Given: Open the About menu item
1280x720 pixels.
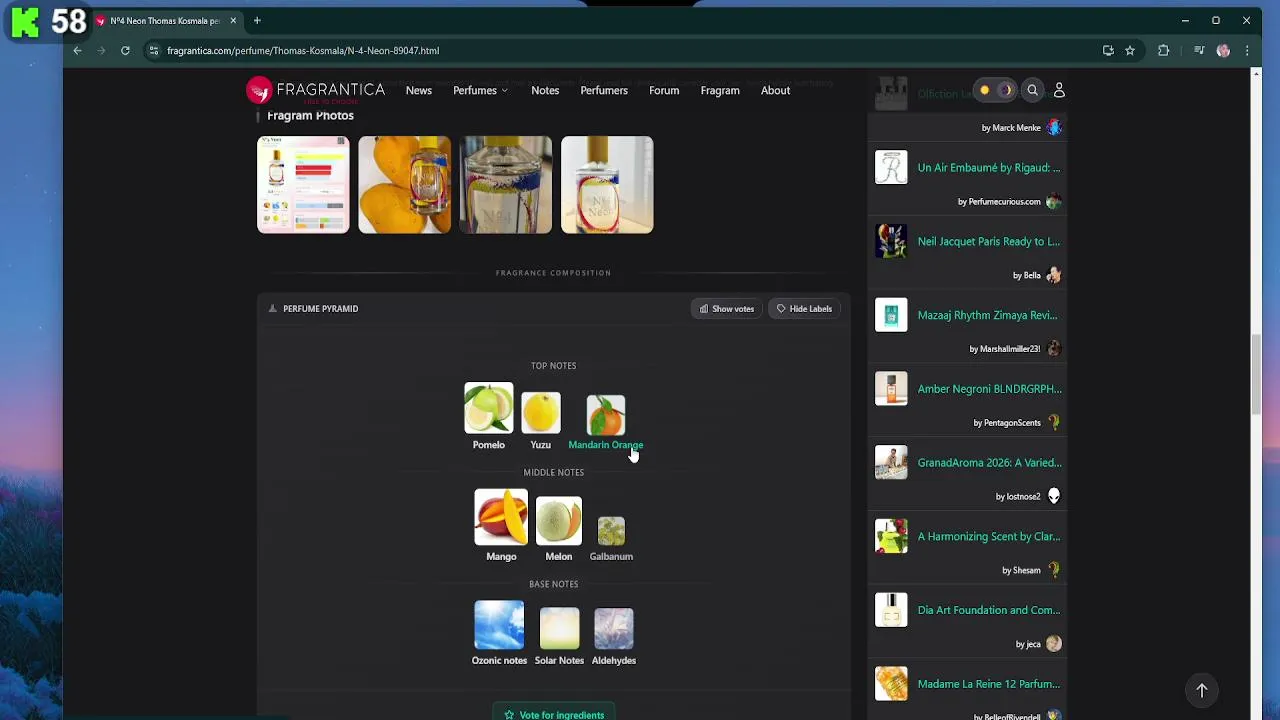Looking at the screenshot, I should [x=775, y=90].
